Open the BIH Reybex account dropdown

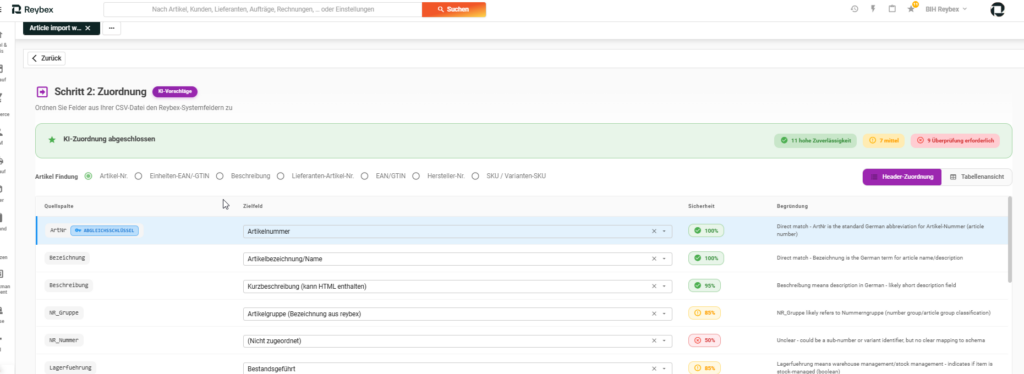[946, 9]
